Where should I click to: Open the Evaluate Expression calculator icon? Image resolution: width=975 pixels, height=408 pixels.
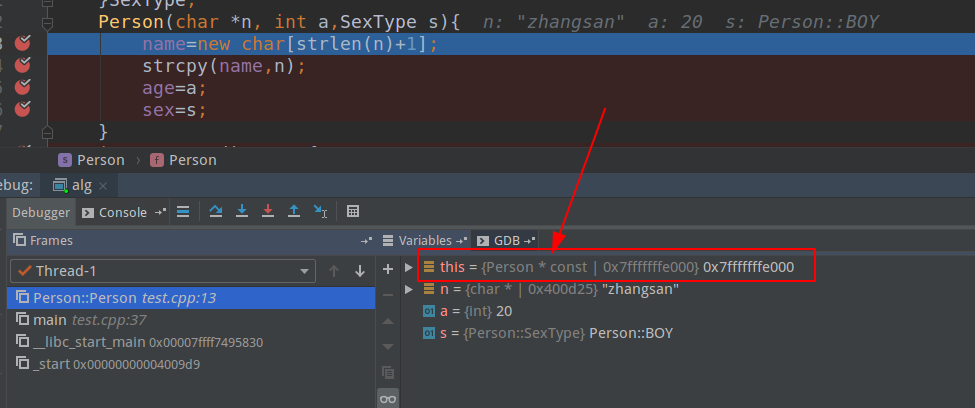(x=353, y=211)
